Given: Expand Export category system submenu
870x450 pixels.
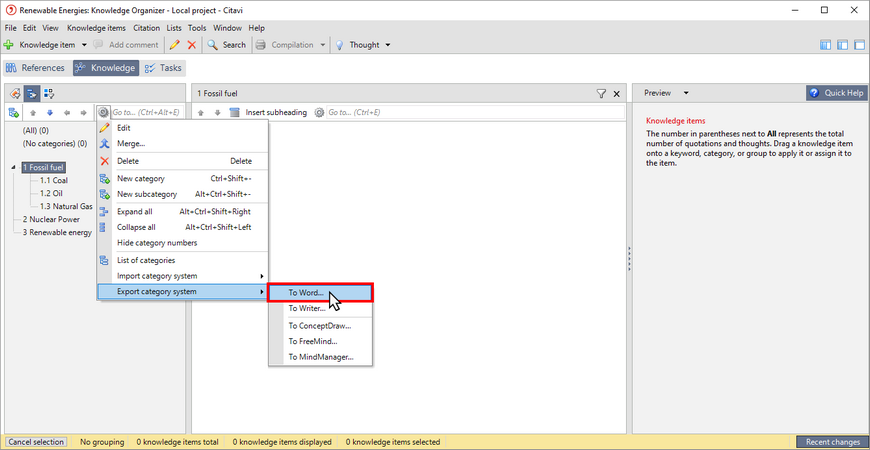Looking at the screenshot, I should 183,291.
